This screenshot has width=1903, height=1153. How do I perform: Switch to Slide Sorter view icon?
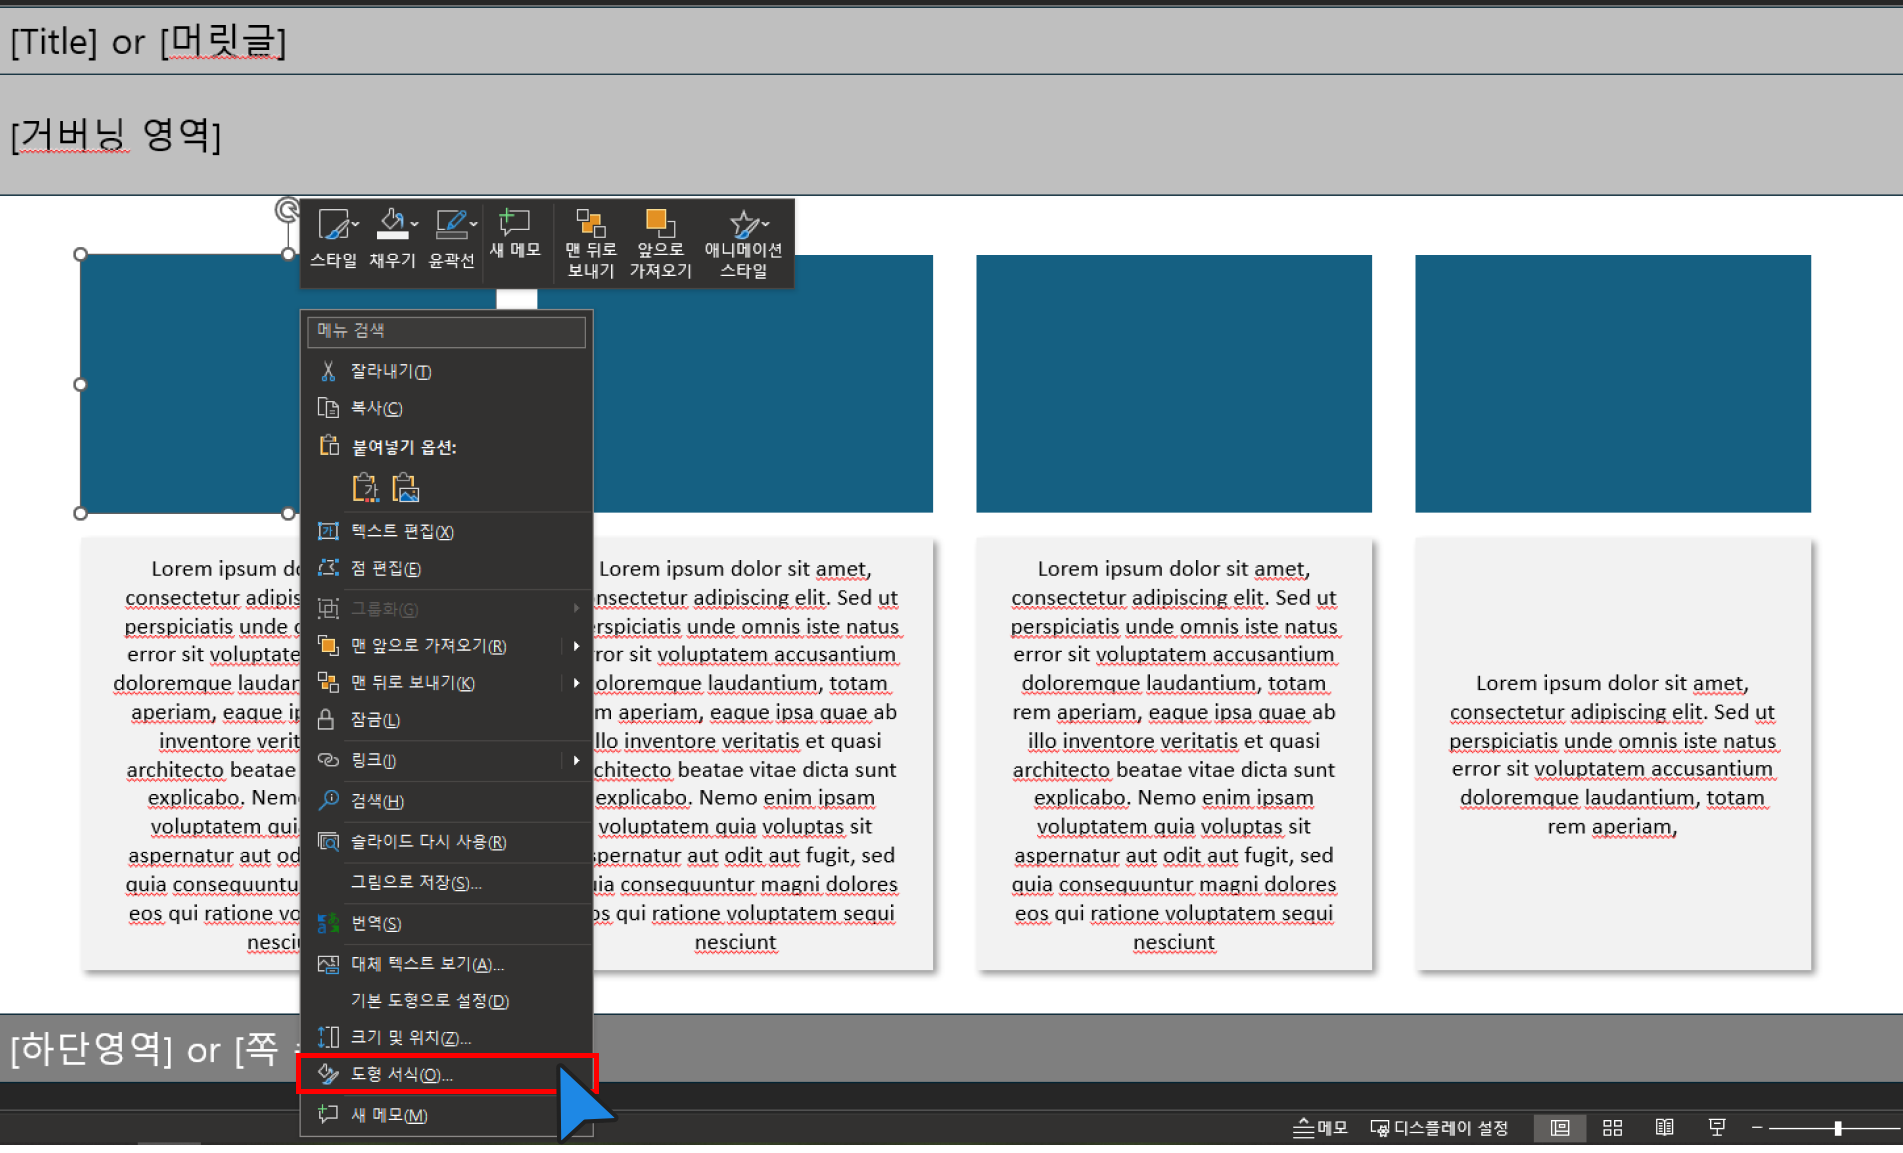[x=1612, y=1128]
